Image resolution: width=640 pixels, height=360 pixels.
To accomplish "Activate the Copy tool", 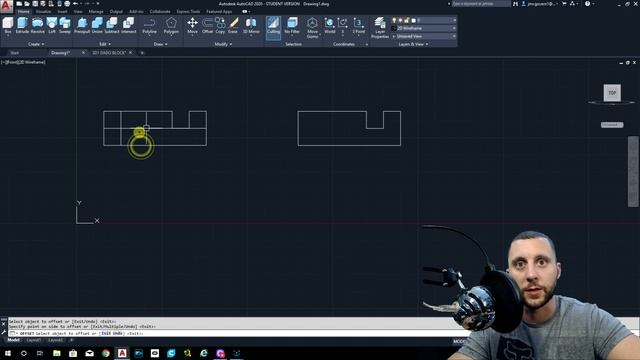I will (x=220, y=25).
